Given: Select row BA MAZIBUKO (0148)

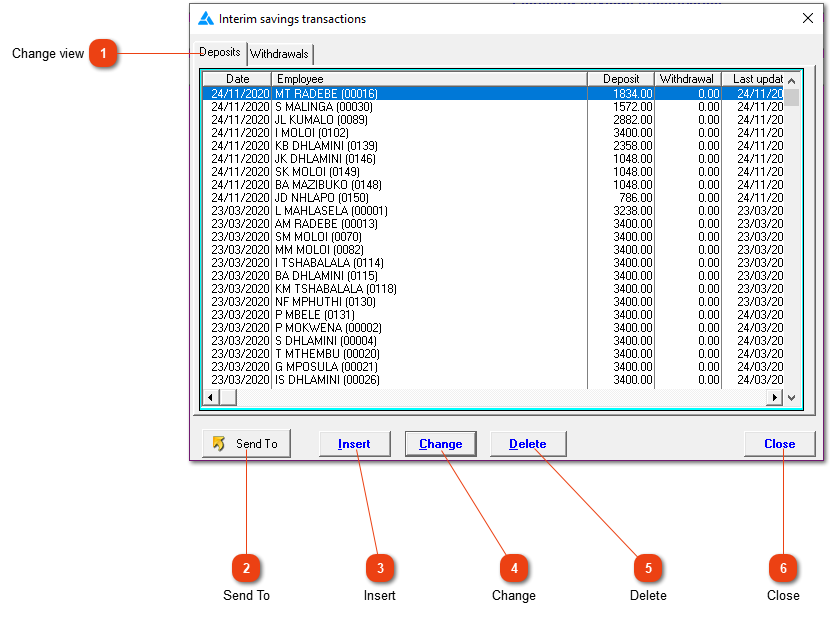Looking at the screenshot, I should tap(493, 185).
